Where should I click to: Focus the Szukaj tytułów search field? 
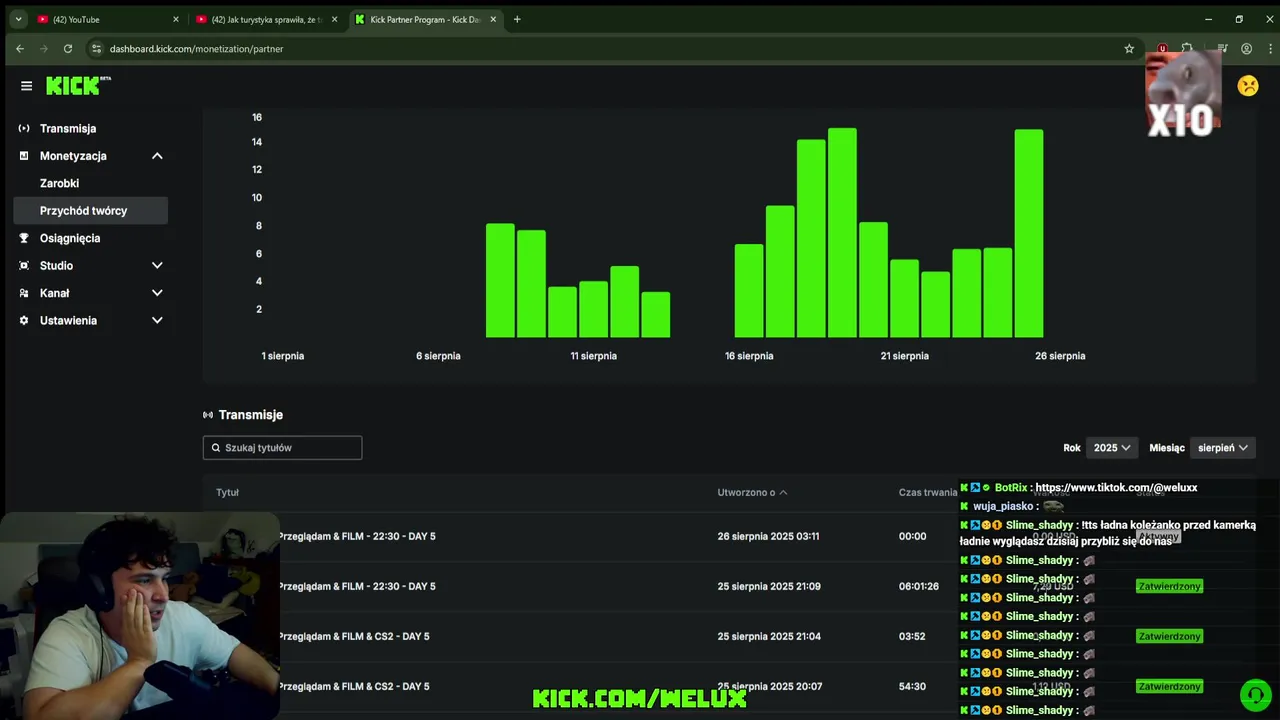tap(282, 448)
